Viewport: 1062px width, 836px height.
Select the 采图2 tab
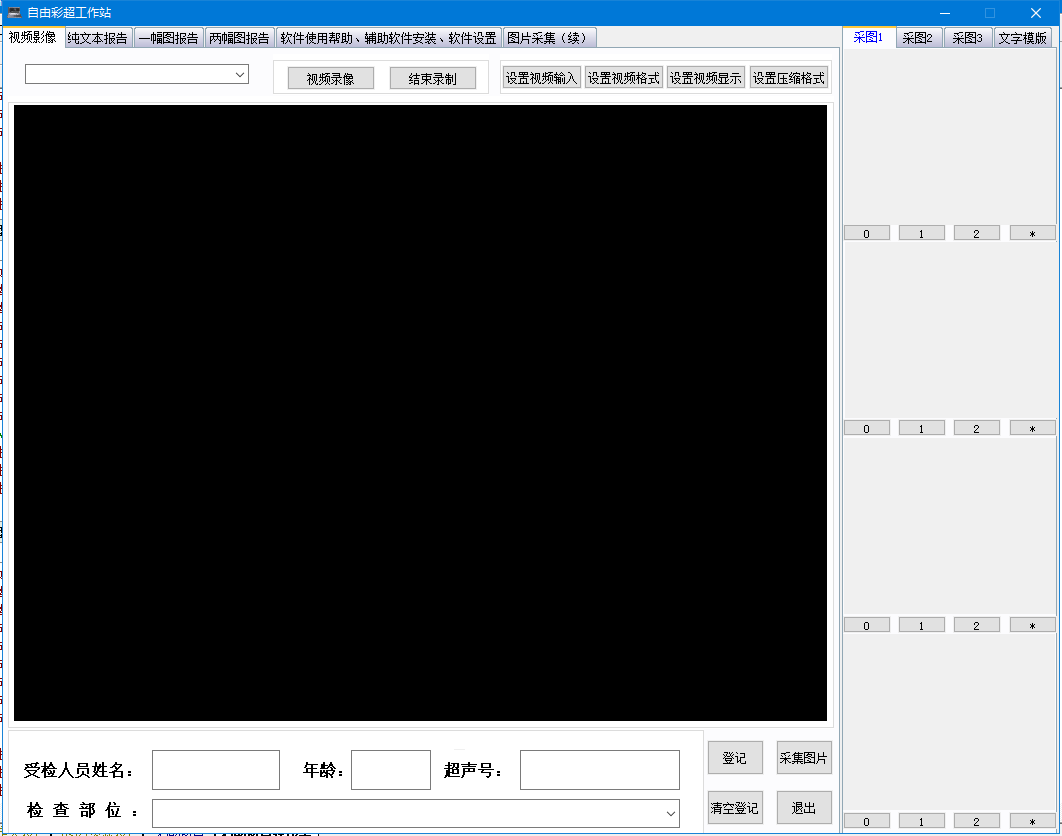click(x=918, y=38)
